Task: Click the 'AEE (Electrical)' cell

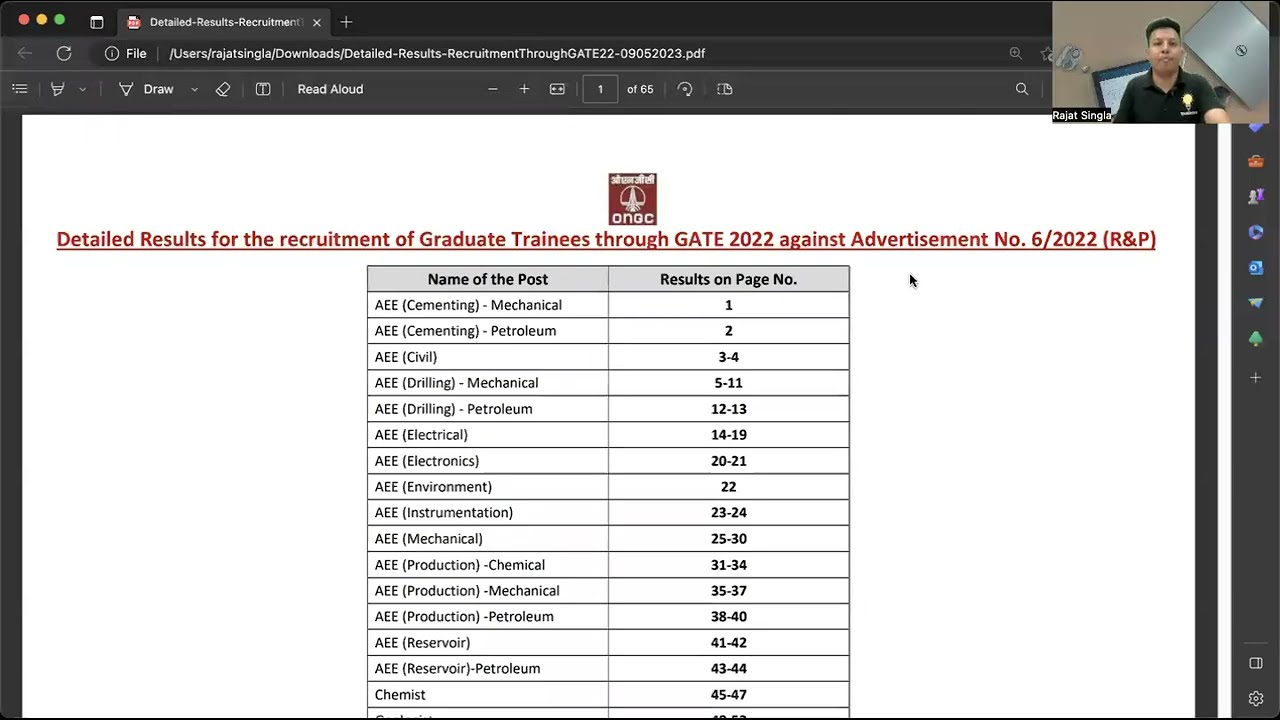Action: click(x=488, y=435)
